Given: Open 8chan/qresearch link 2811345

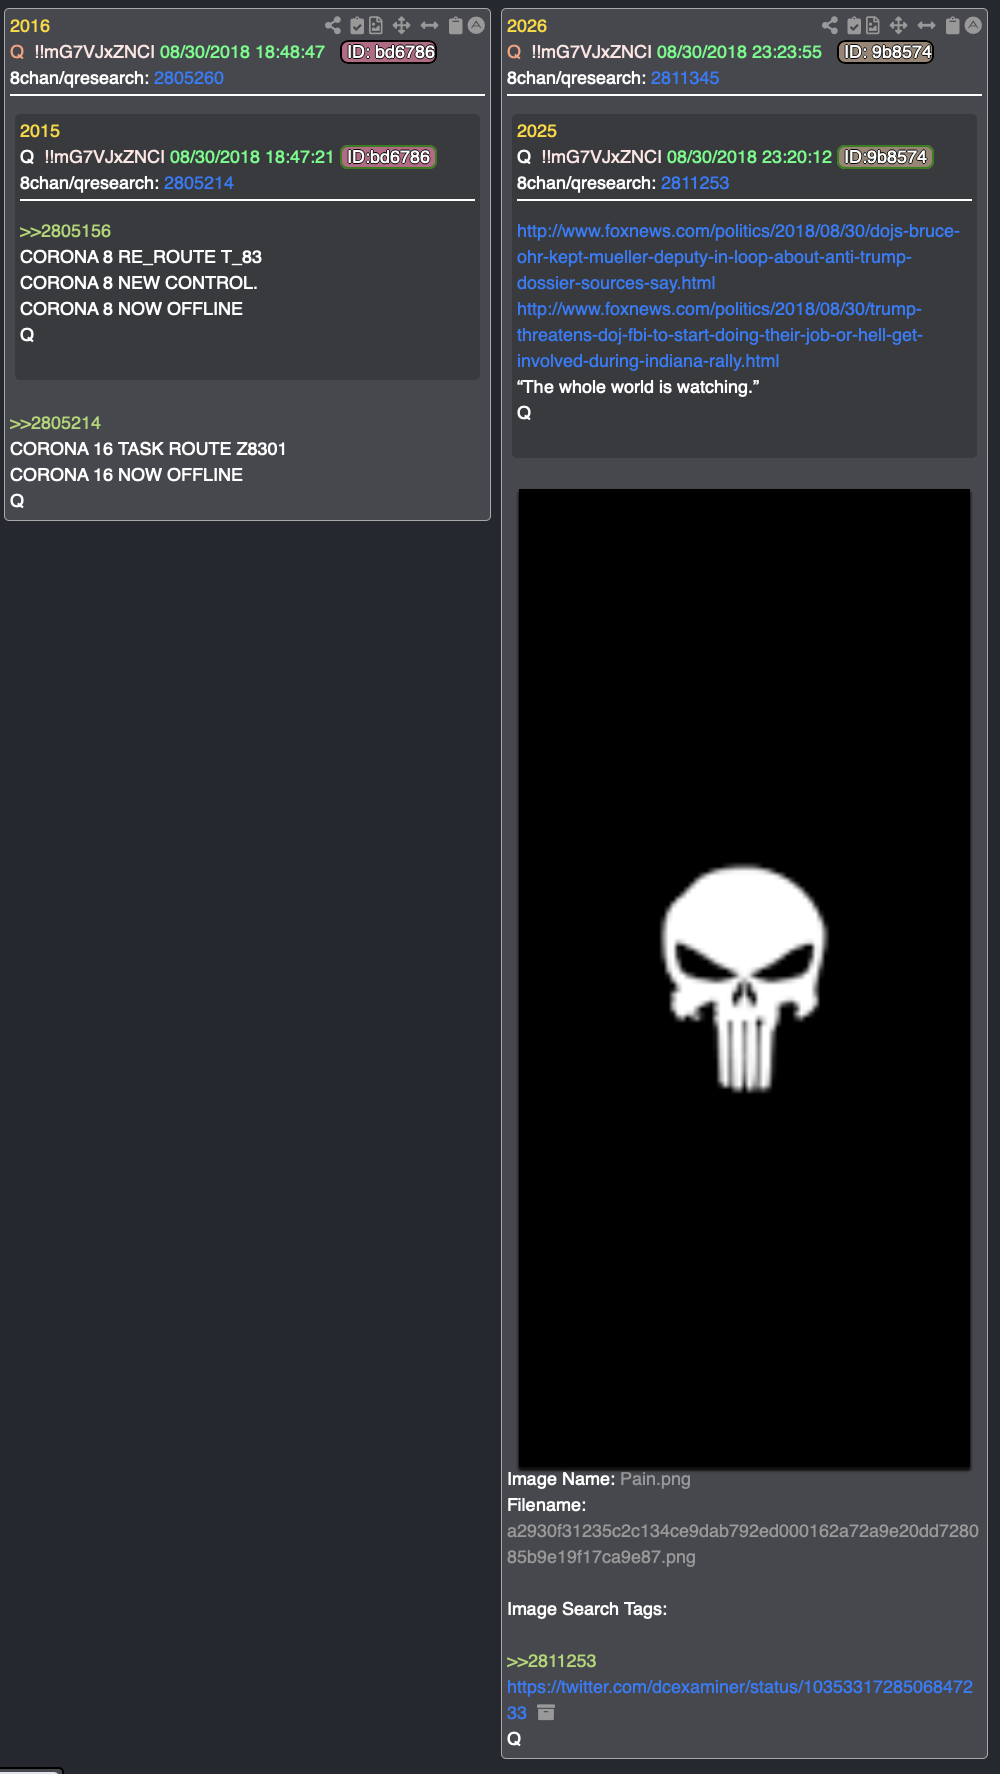Looking at the screenshot, I should [x=685, y=78].
